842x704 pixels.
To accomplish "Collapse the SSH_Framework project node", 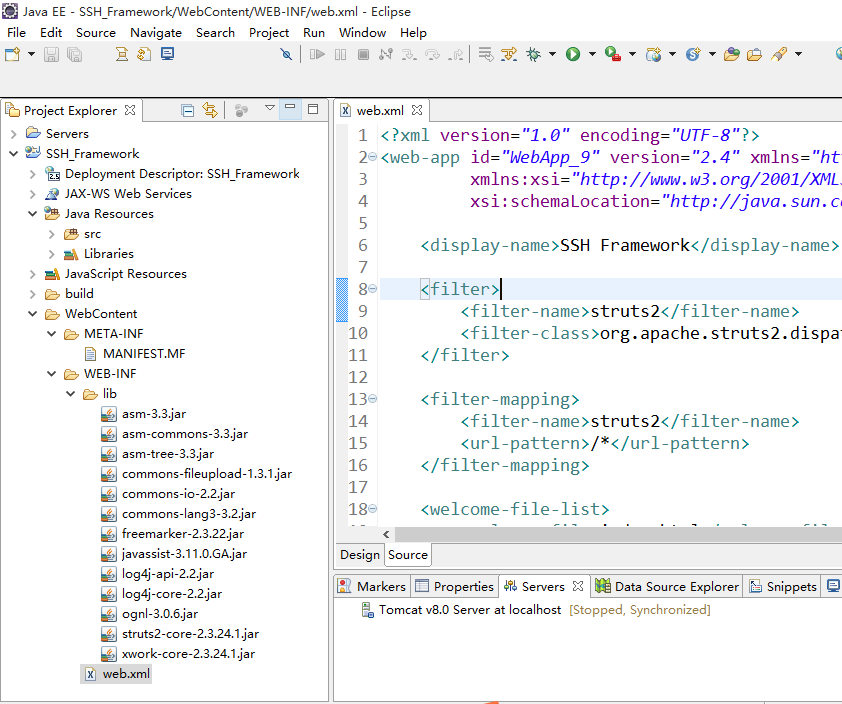I will (14, 154).
